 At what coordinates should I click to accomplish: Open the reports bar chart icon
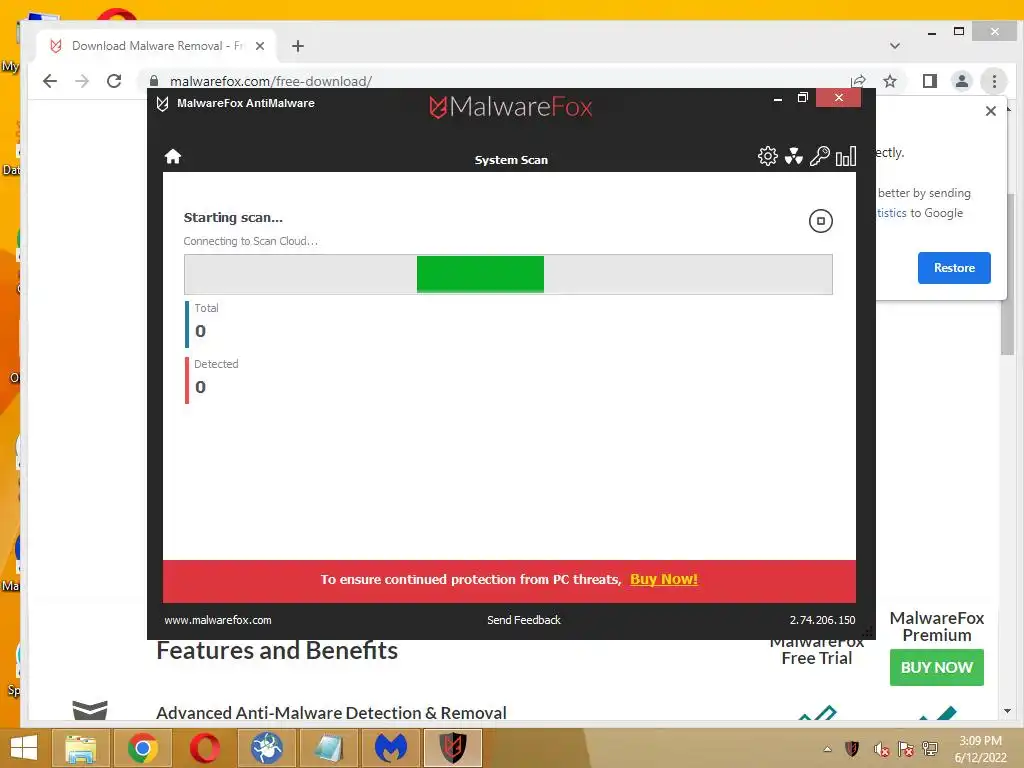846,156
